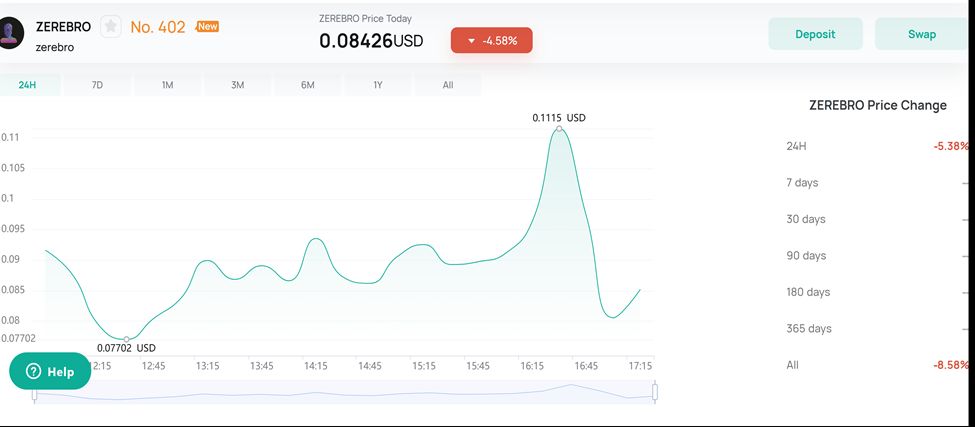The image size is (975, 427).
Task: Click the ZEREBRO token avatar icon
Action: click(x=10, y=33)
